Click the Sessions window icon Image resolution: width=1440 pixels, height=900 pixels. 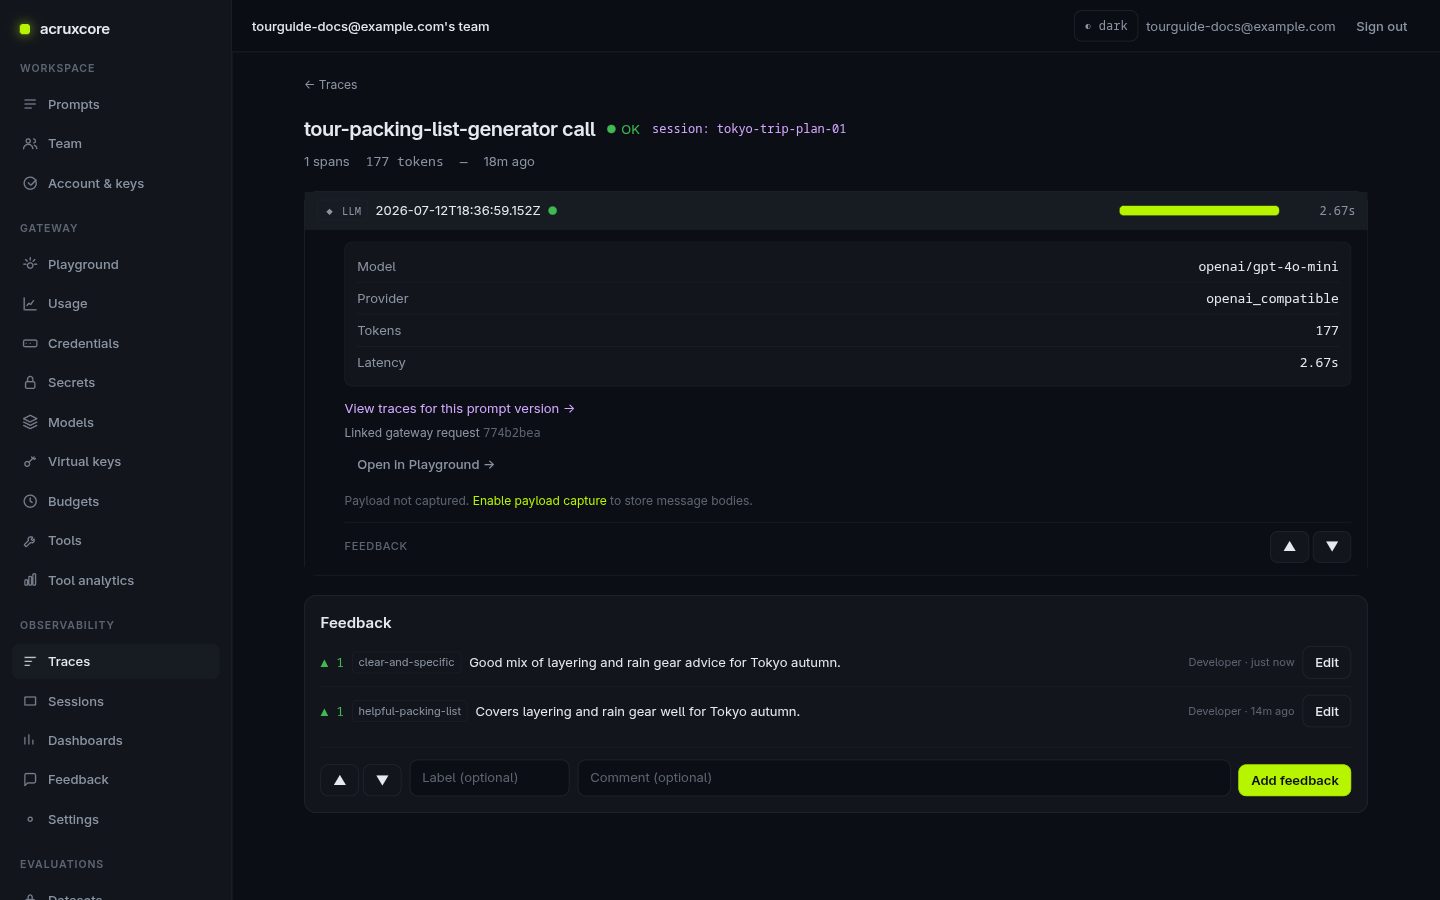[30, 701]
